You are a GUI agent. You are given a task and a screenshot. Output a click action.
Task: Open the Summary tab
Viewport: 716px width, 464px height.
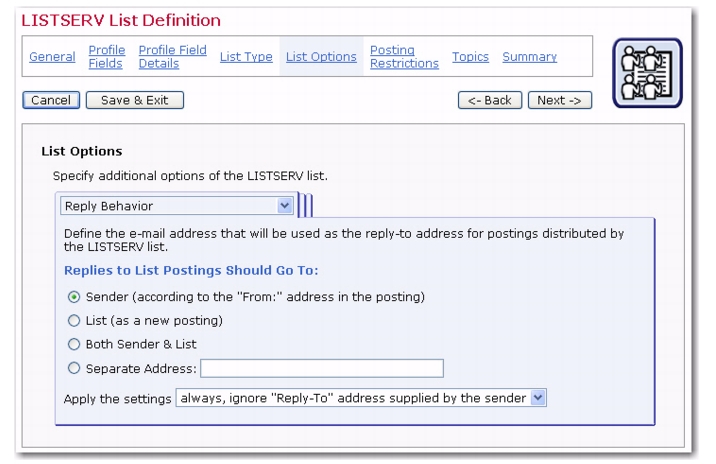[x=530, y=57]
